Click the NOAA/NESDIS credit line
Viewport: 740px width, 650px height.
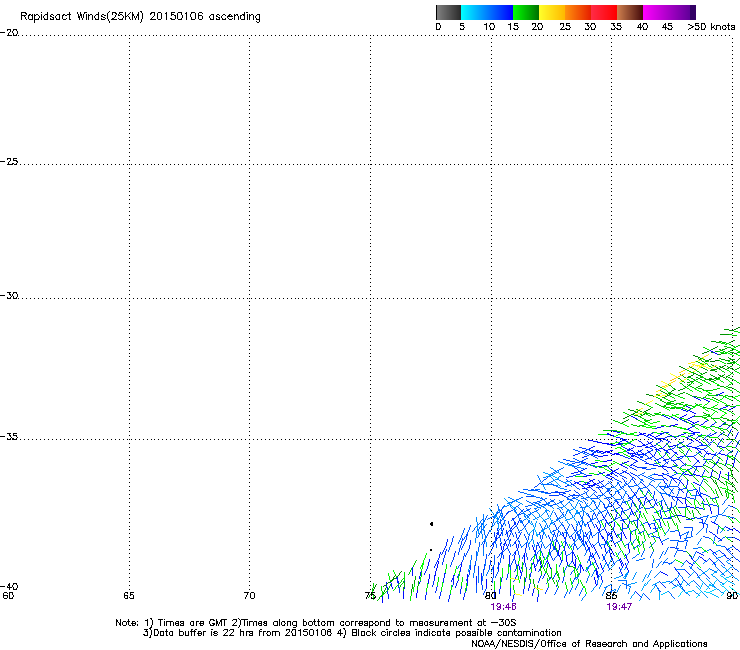coord(589,644)
